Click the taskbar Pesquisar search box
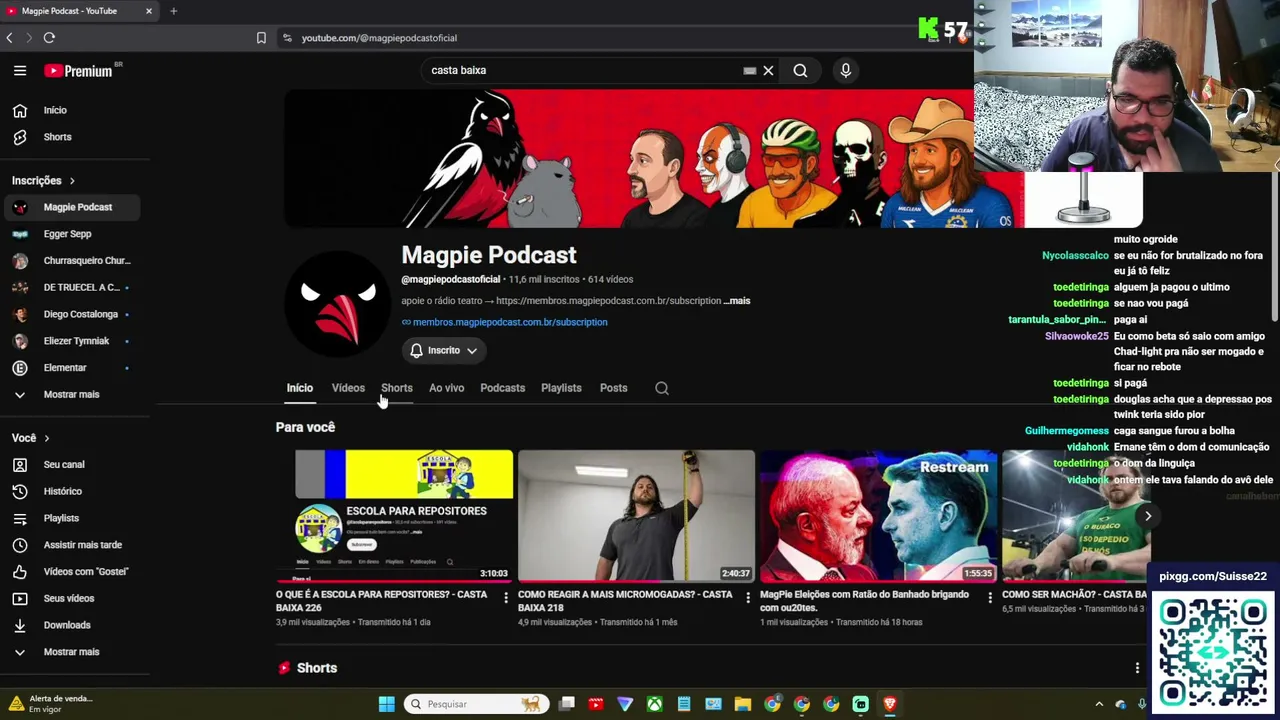1280x720 pixels. click(477, 704)
